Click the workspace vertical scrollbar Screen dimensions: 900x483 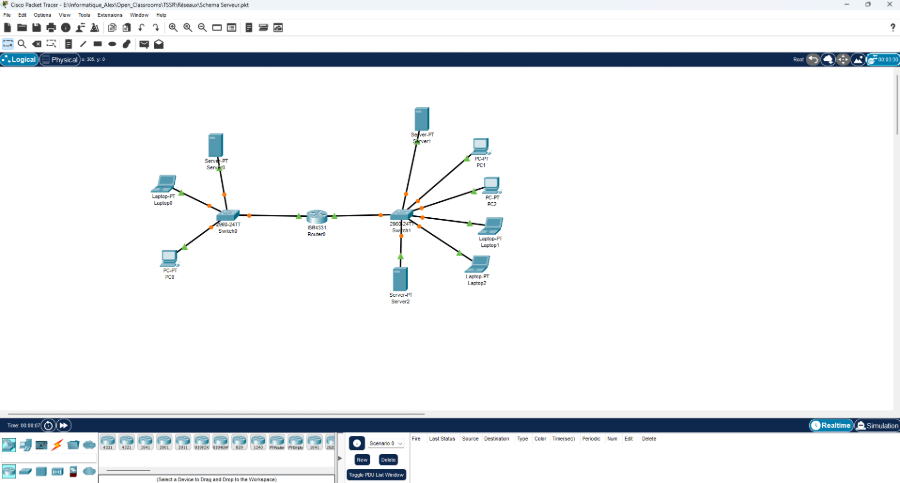pyautogui.click(x=897, y=103)
